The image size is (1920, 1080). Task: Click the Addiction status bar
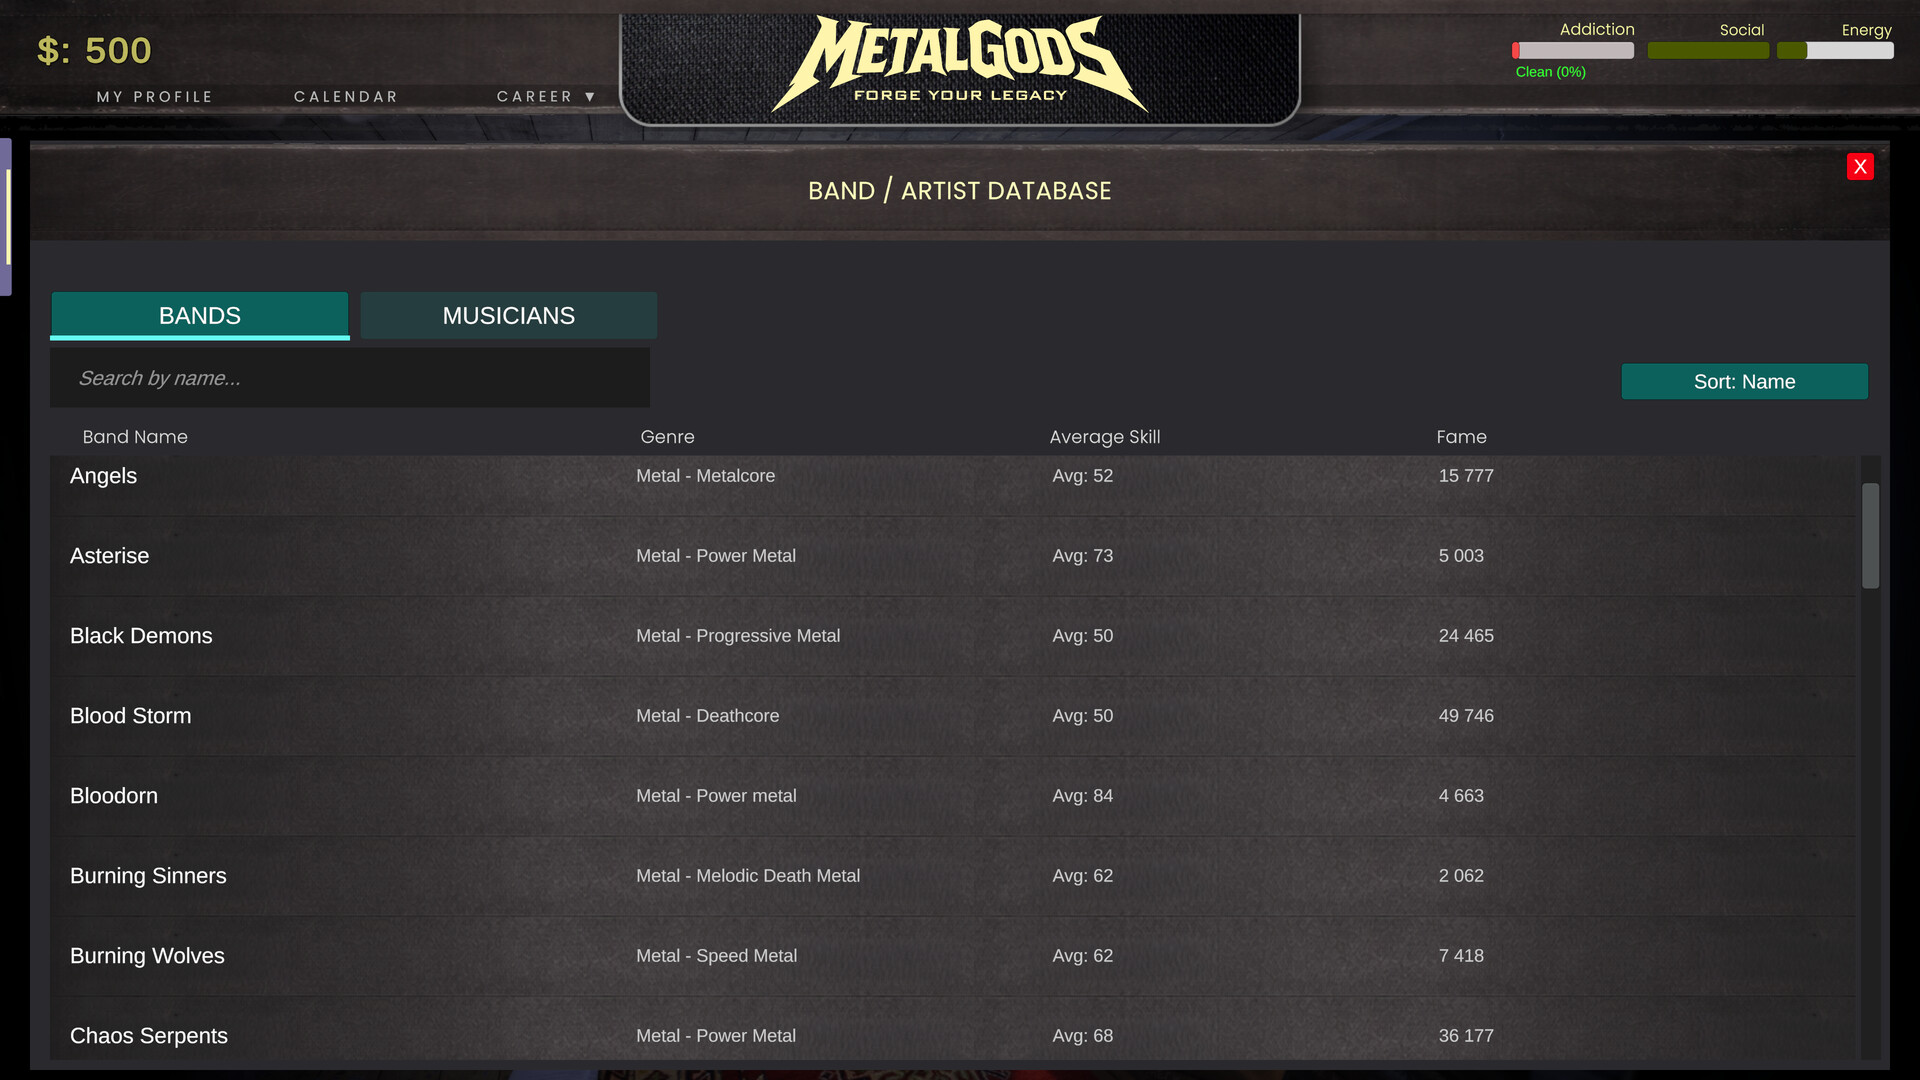pyautogui.click(x=1572, y=50)
